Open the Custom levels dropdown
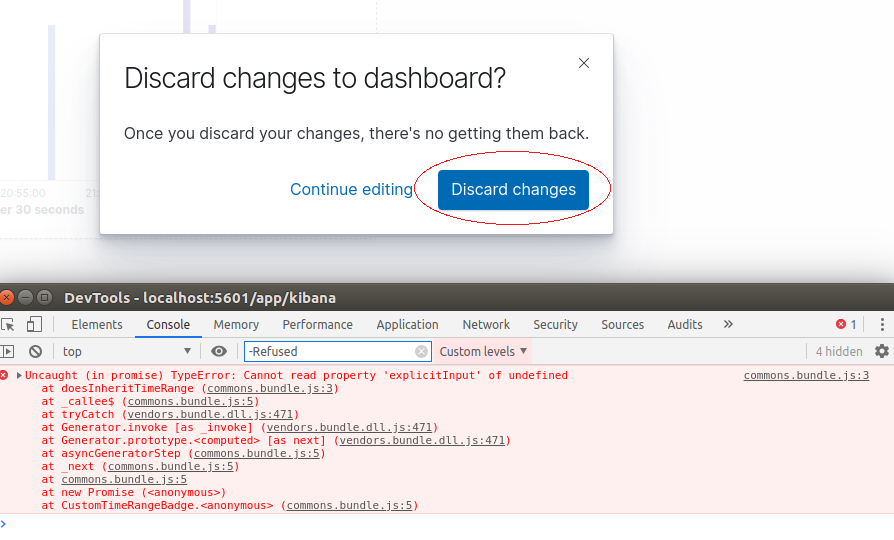894x540 pixels. 483,351
